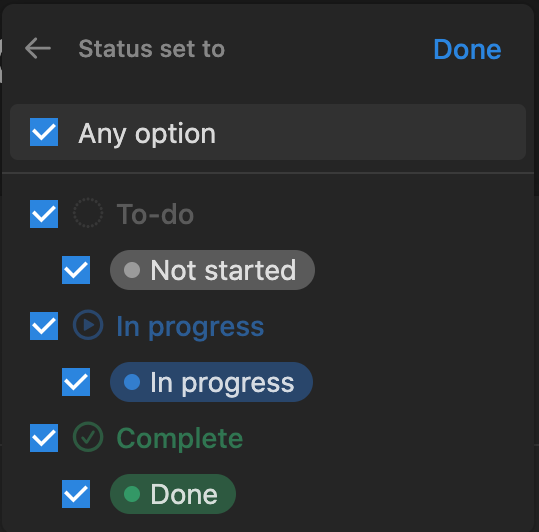Uncheck the To-do group checkbox
Screen dimensions: 539x532
tap(44, 214)
